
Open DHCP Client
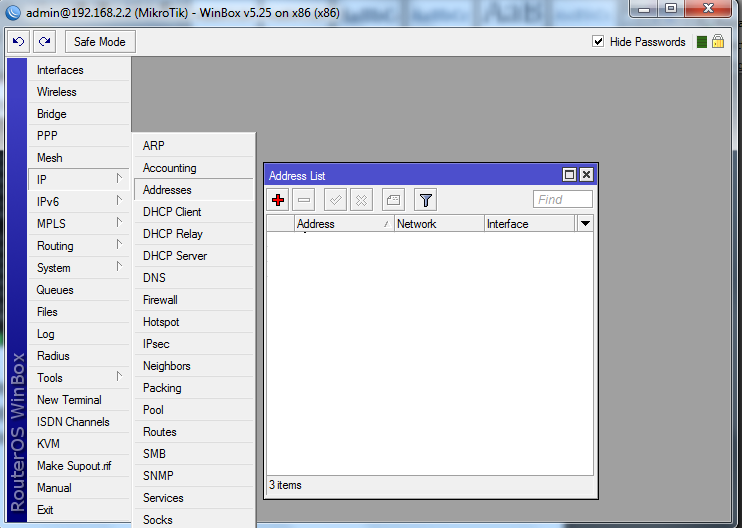194,212
